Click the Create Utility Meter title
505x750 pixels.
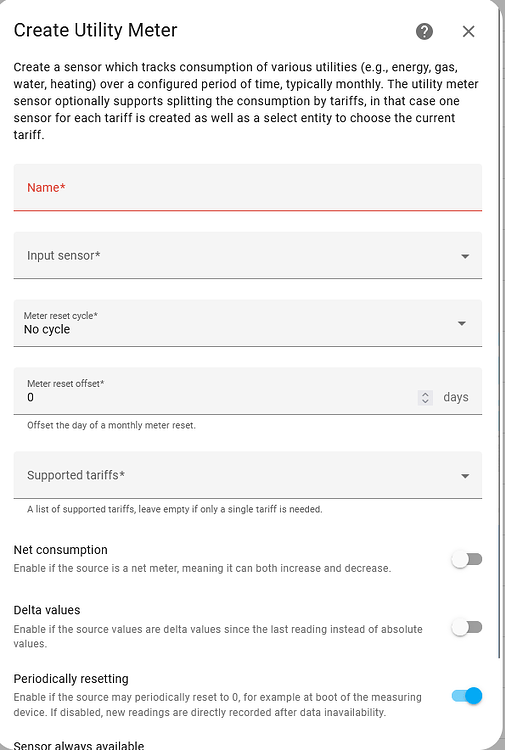pyautogui.click(x=95, y=30)
